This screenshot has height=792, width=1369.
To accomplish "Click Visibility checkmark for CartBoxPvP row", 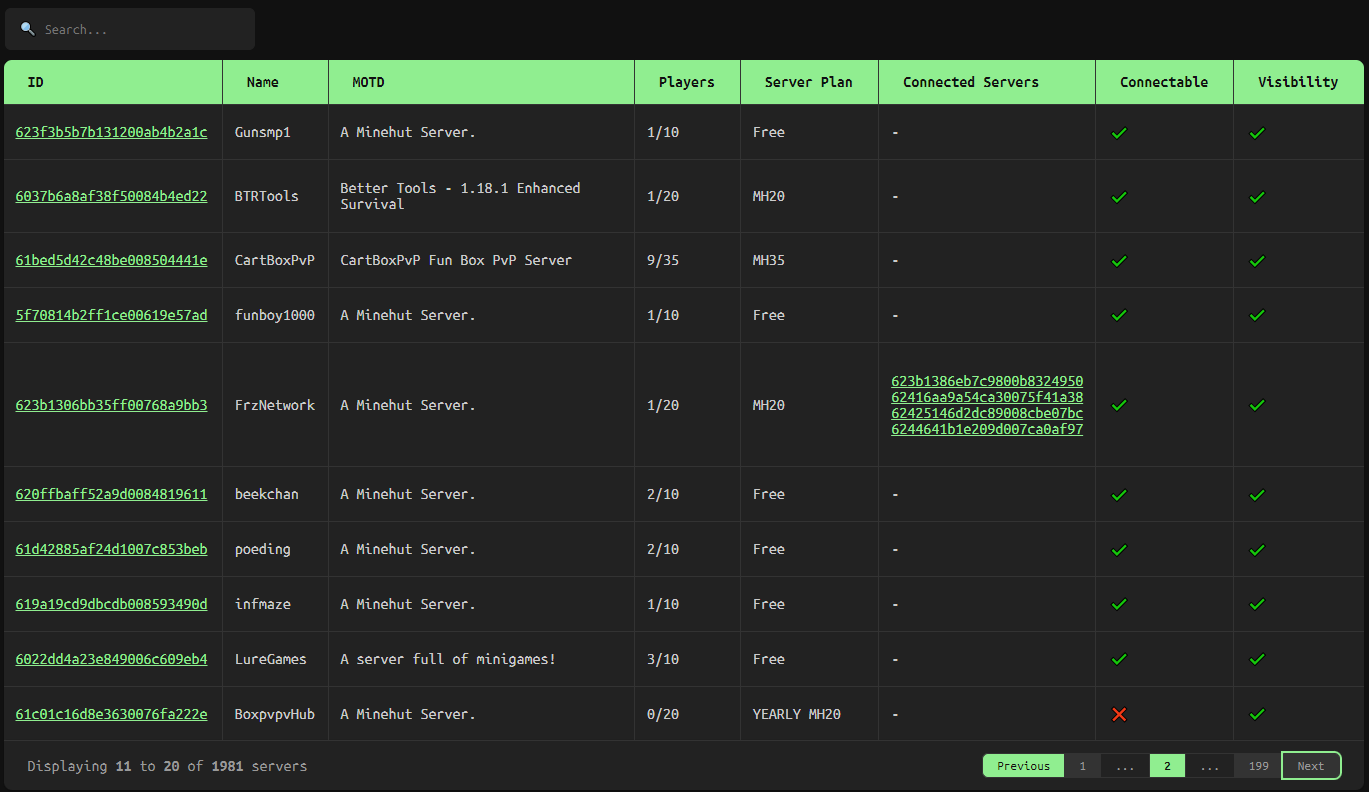I will tap(1257, 261).
